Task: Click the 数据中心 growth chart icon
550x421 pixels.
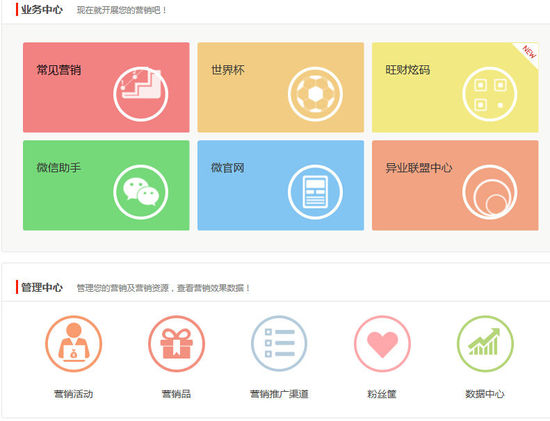Action: coord(485,344)
